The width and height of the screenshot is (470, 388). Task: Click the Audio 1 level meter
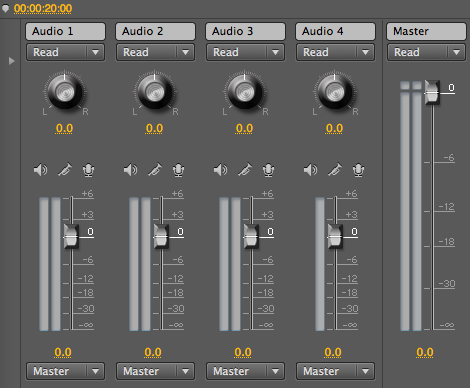50,264
